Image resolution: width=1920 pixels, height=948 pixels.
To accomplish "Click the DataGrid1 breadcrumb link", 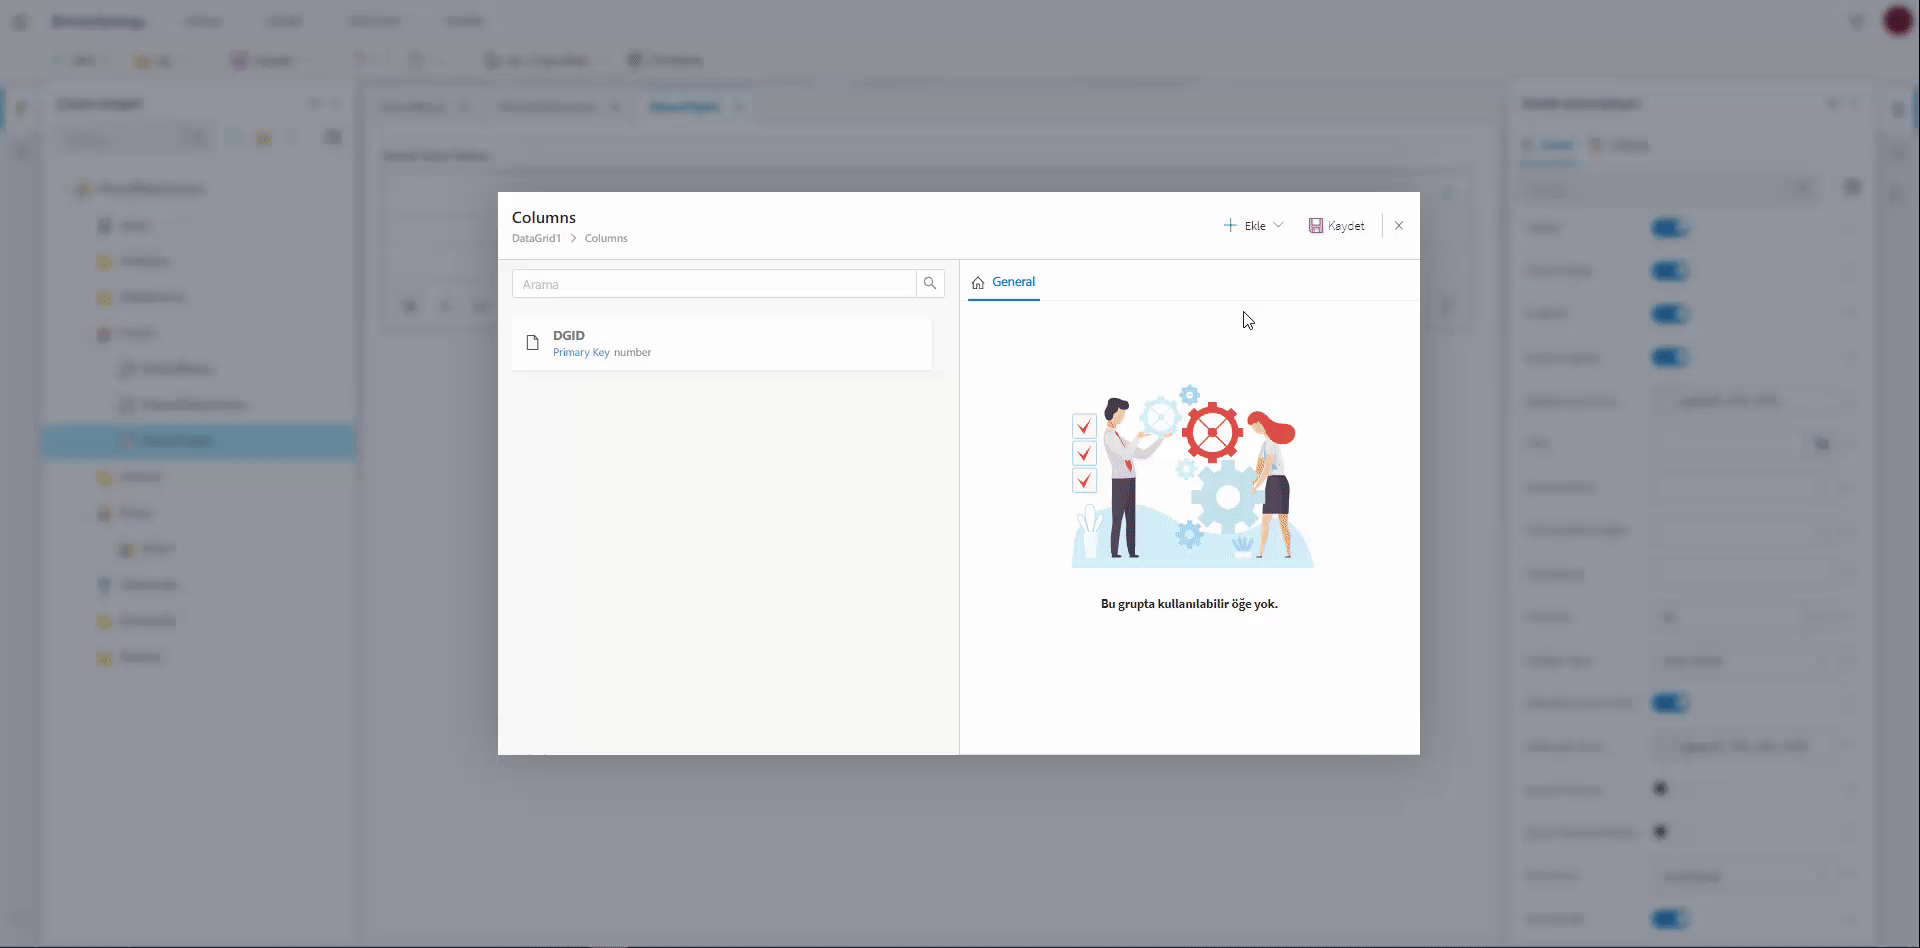I will pos(536,239).
